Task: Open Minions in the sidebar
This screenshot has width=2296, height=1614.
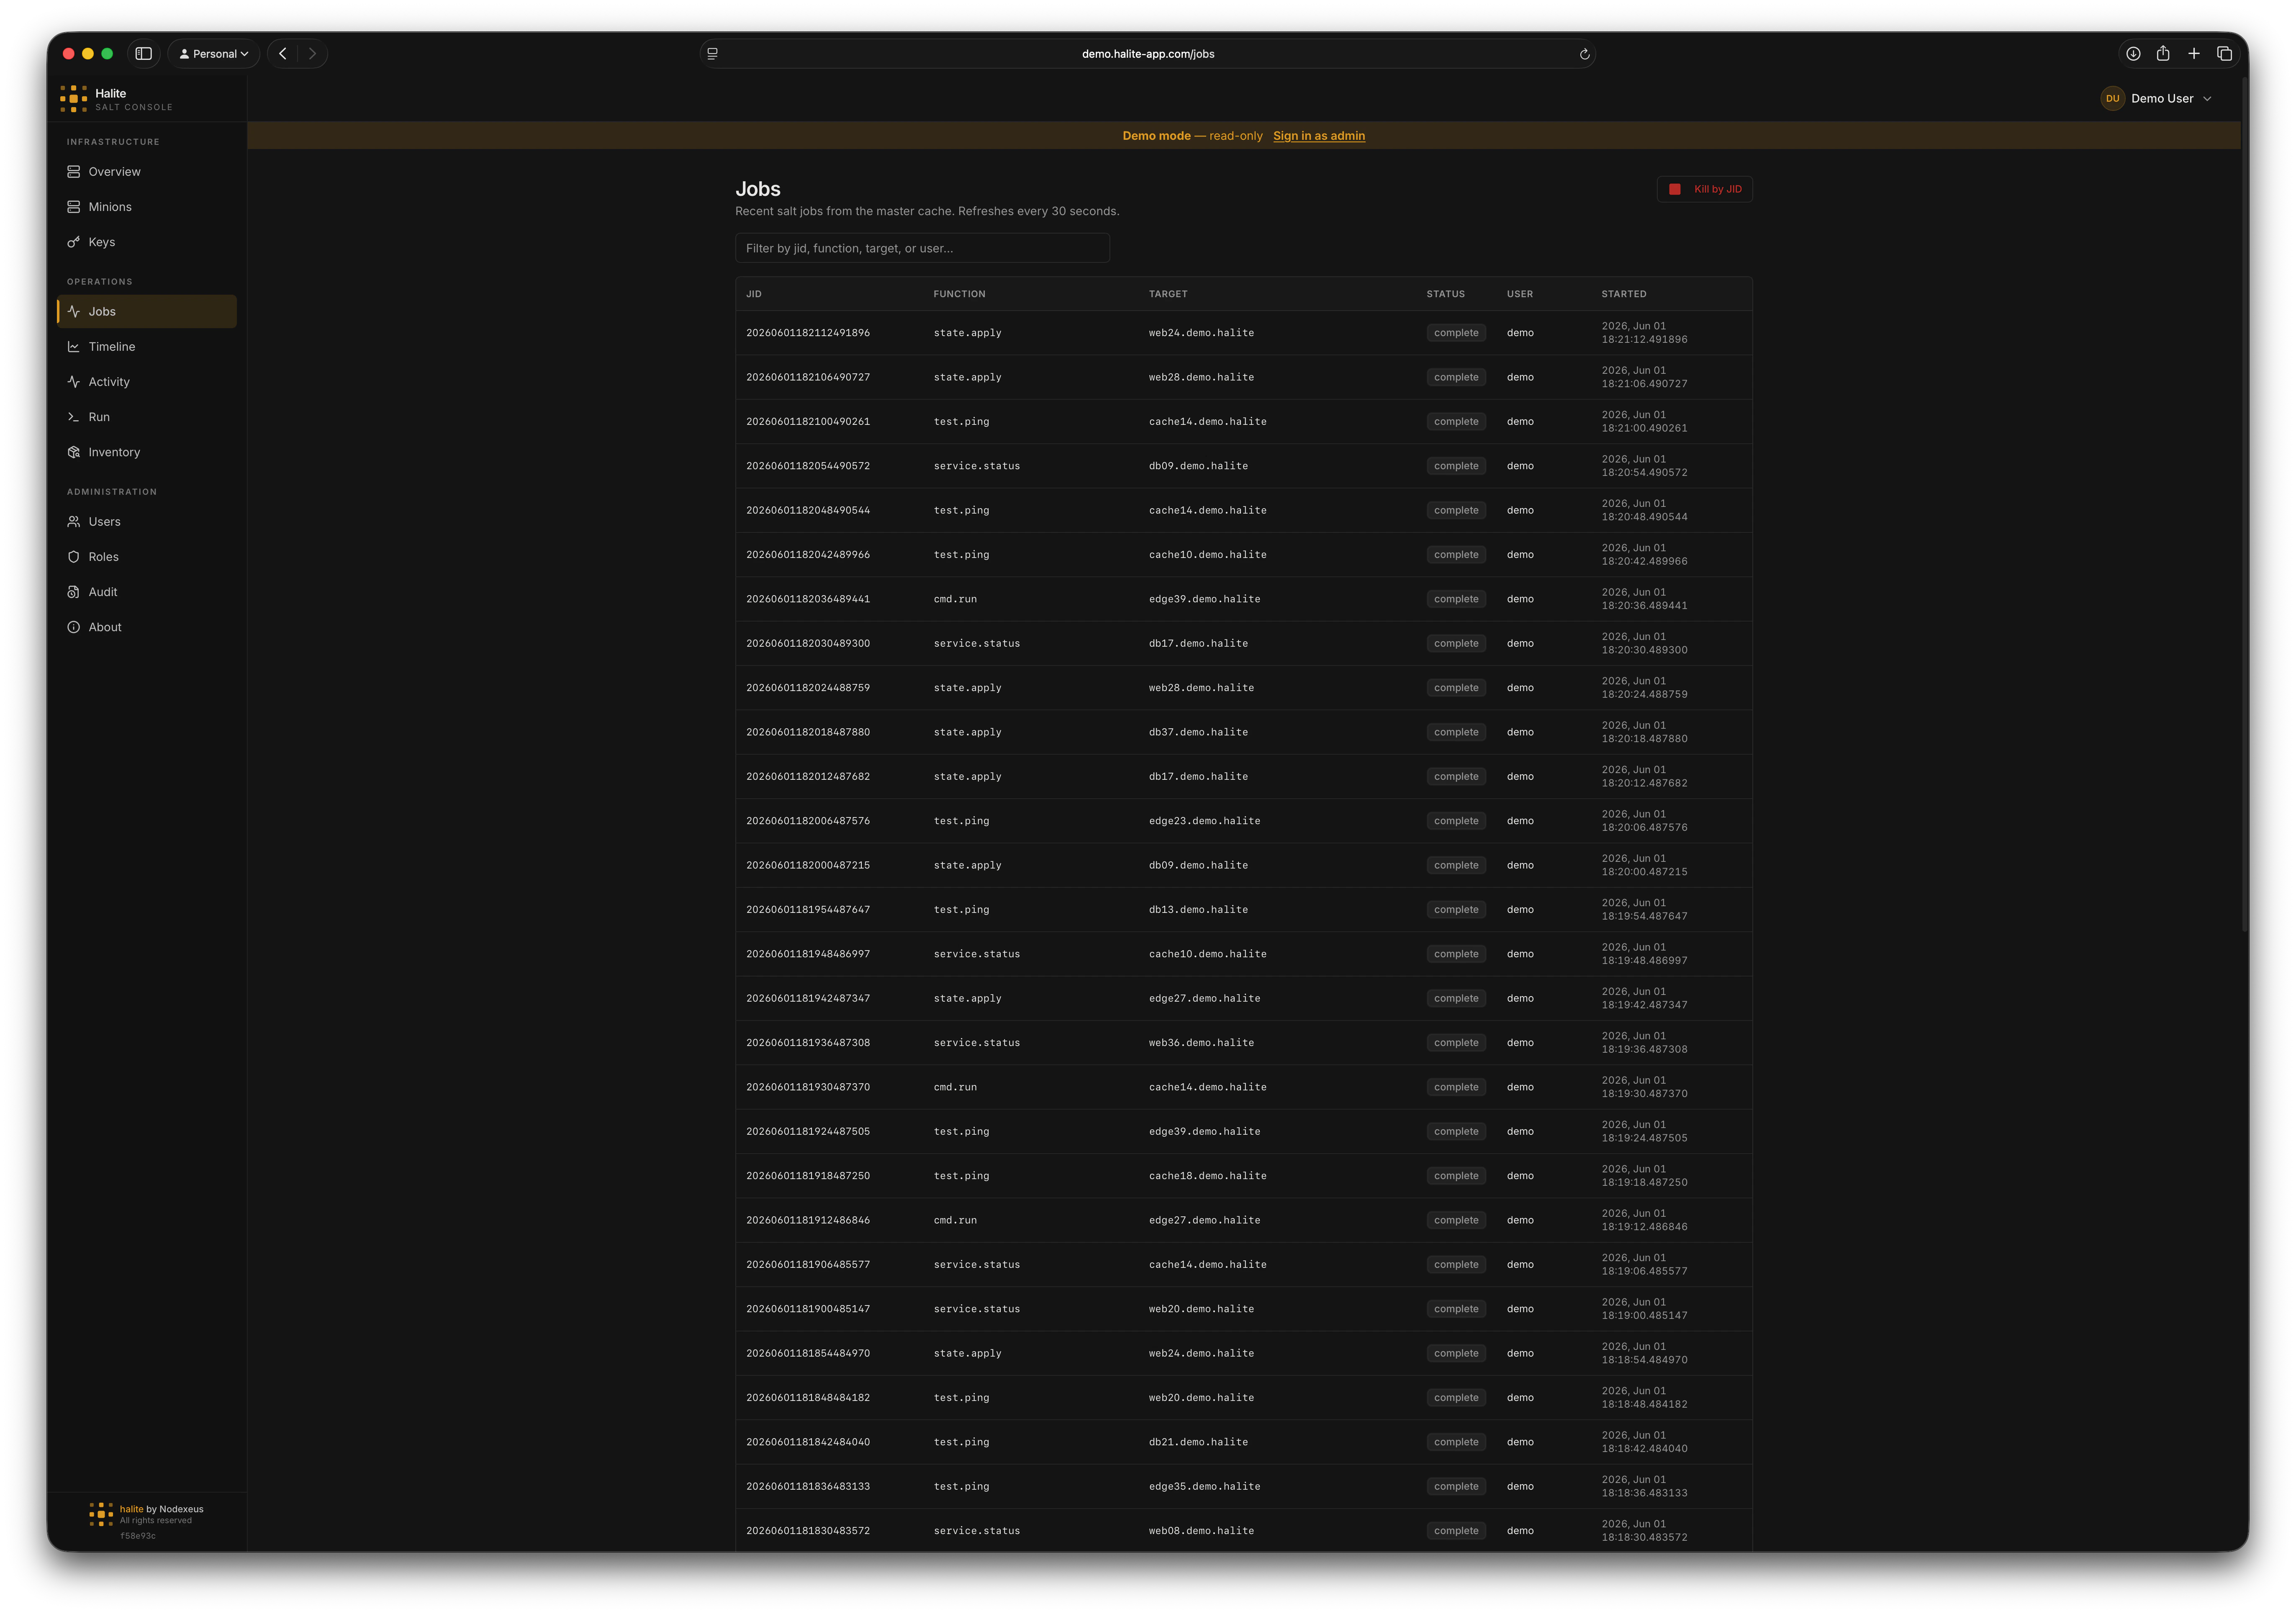Action: tap(147, 207)
